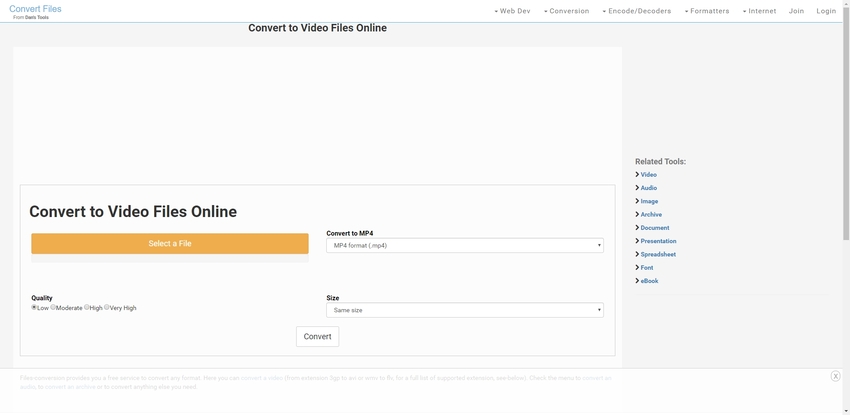Click the Join link
Image resolution: width=850 pixels, height=415 pixels.
point(796,11)
